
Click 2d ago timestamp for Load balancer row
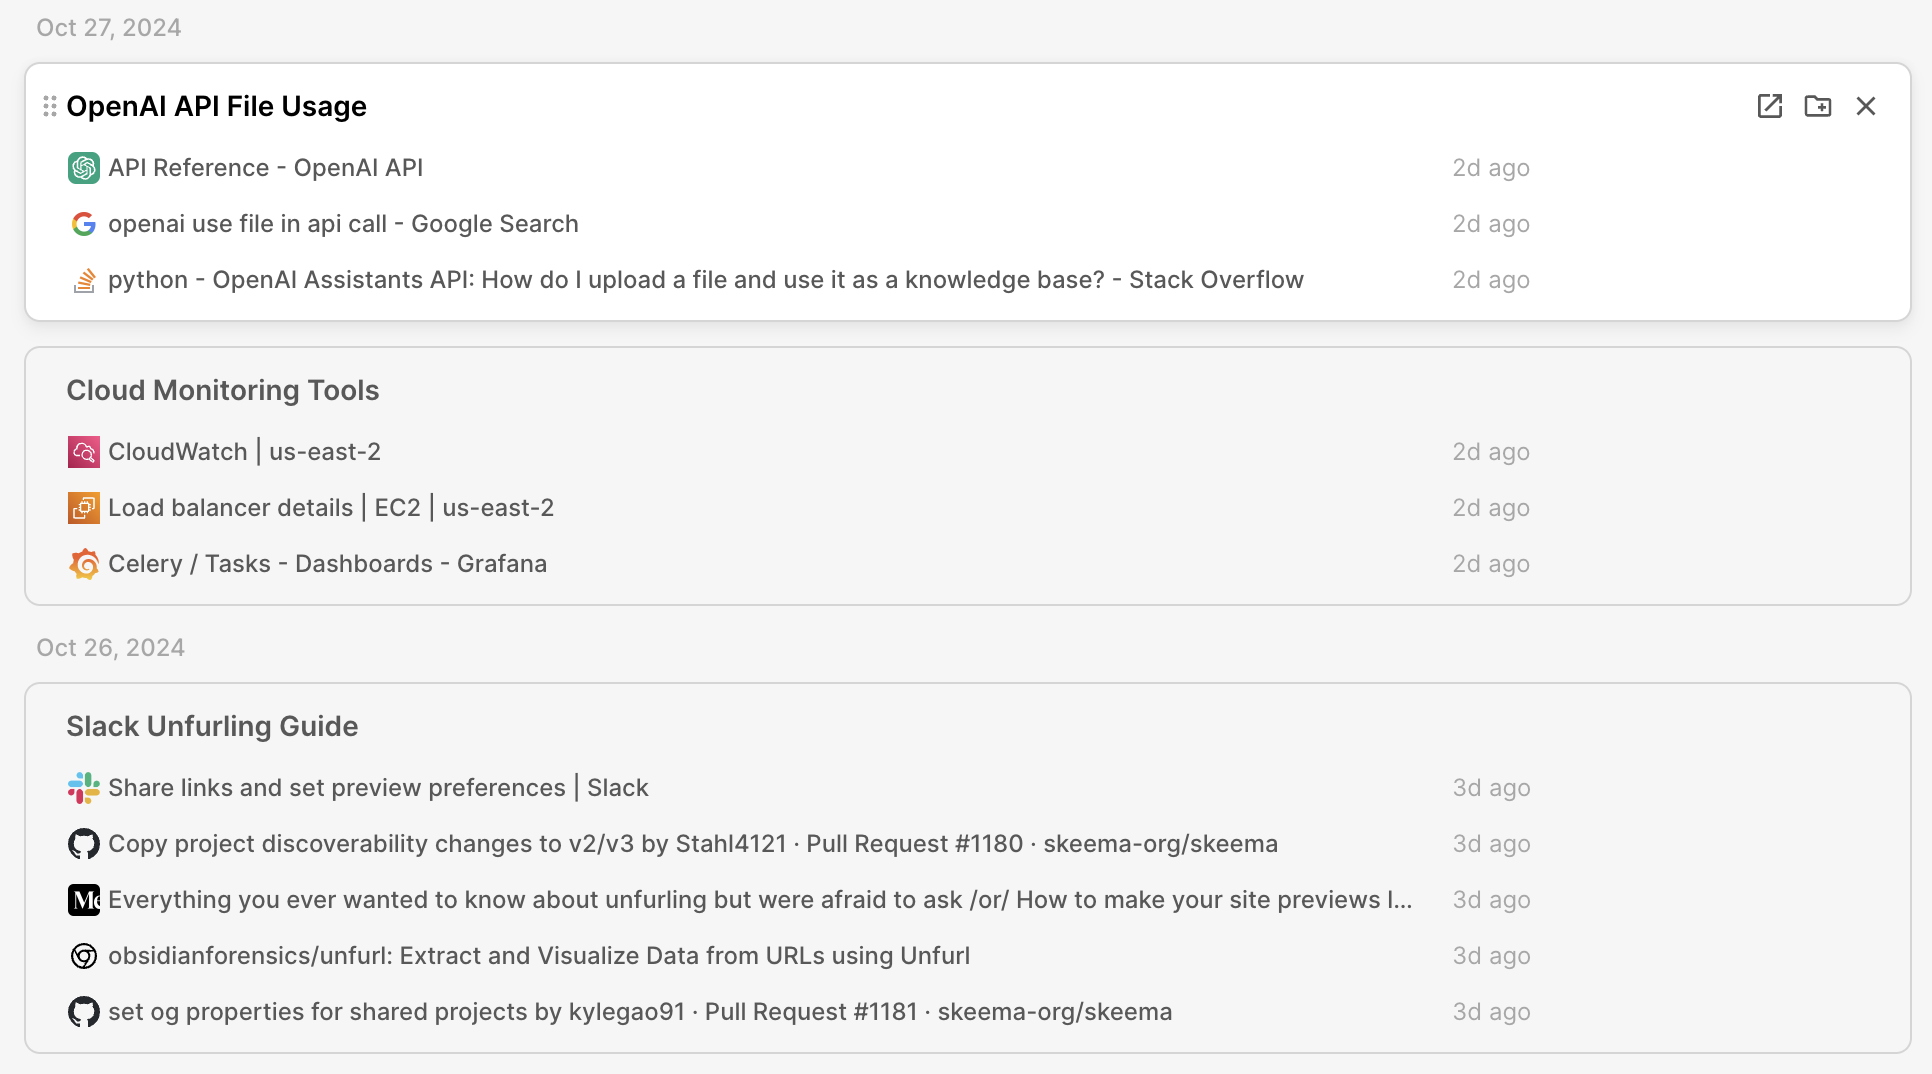(1491, 508)
